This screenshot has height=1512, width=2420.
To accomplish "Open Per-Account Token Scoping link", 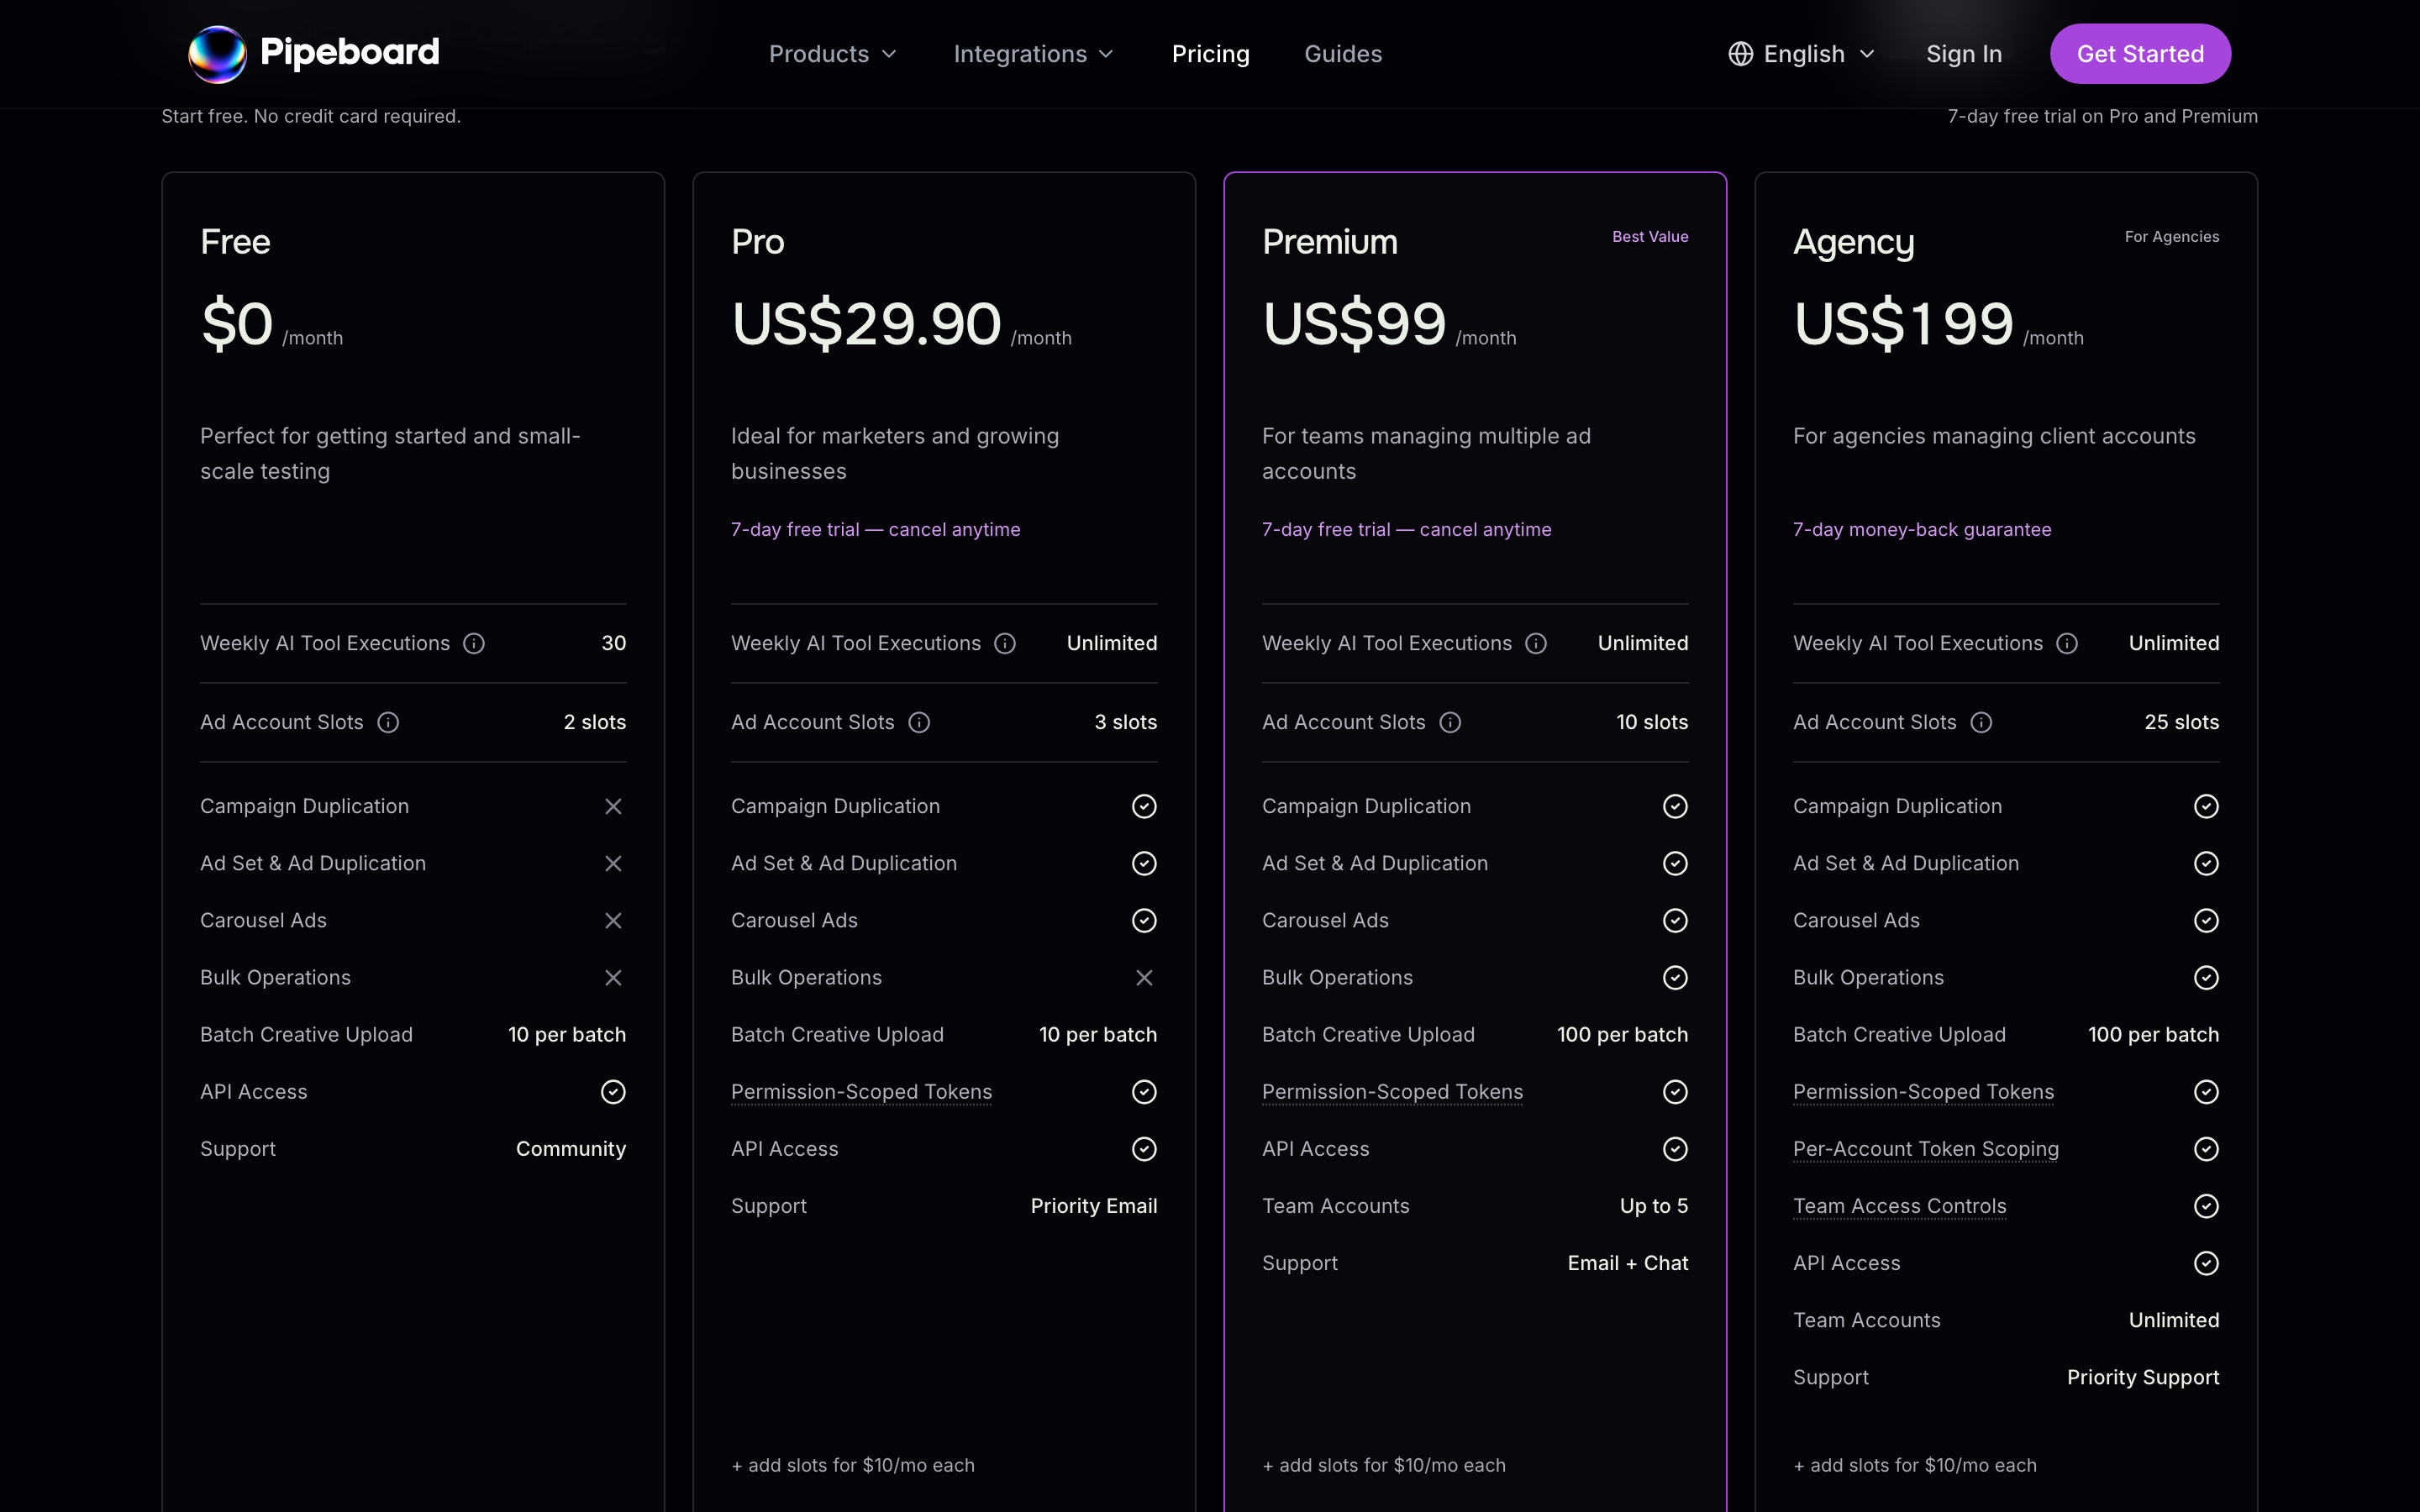I will (1926, 1149).
